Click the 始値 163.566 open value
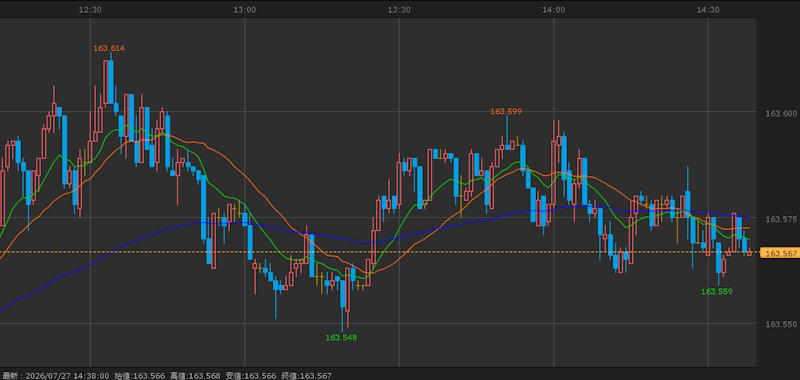This screenshot has height=380, width=800. (139, 376)
